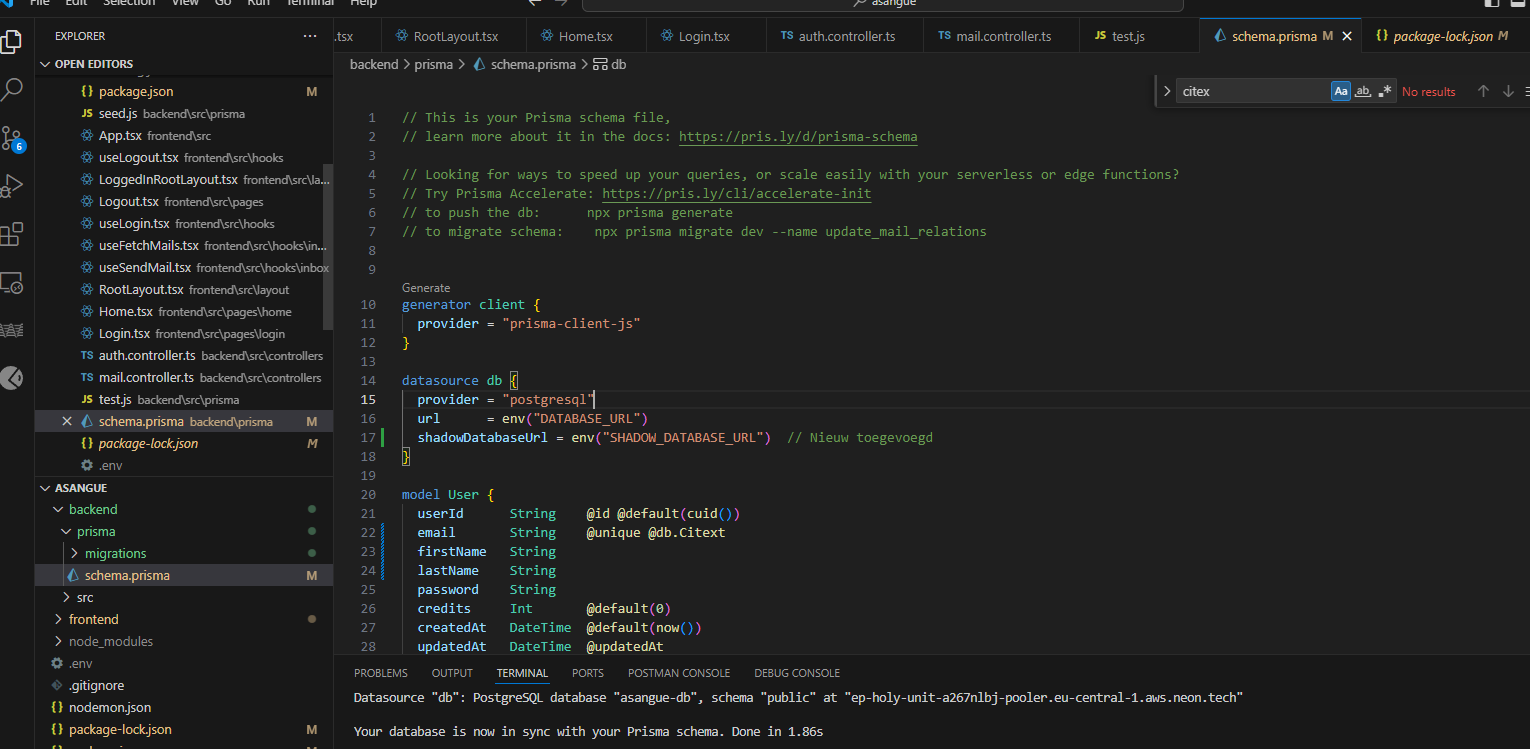The height and width of the screenshot is (749, 1530).
Task: Expand the replace field in find widget
Action: [x=1166, y=91]
